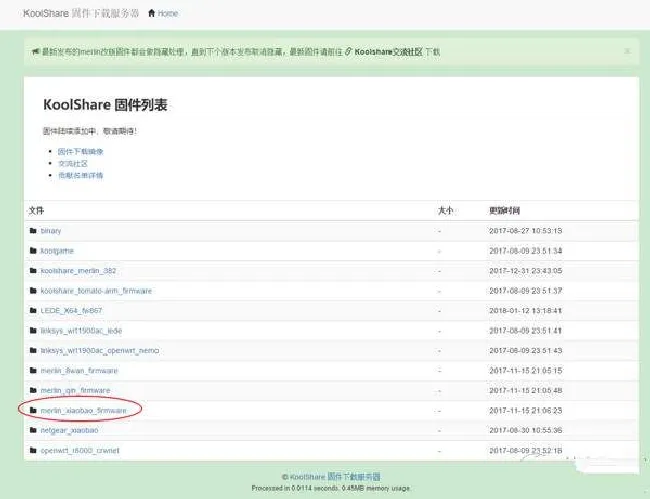Click the date 2018-01-12 13:18:41
This screenshot has height=499, width=650.
coord(526,310)
